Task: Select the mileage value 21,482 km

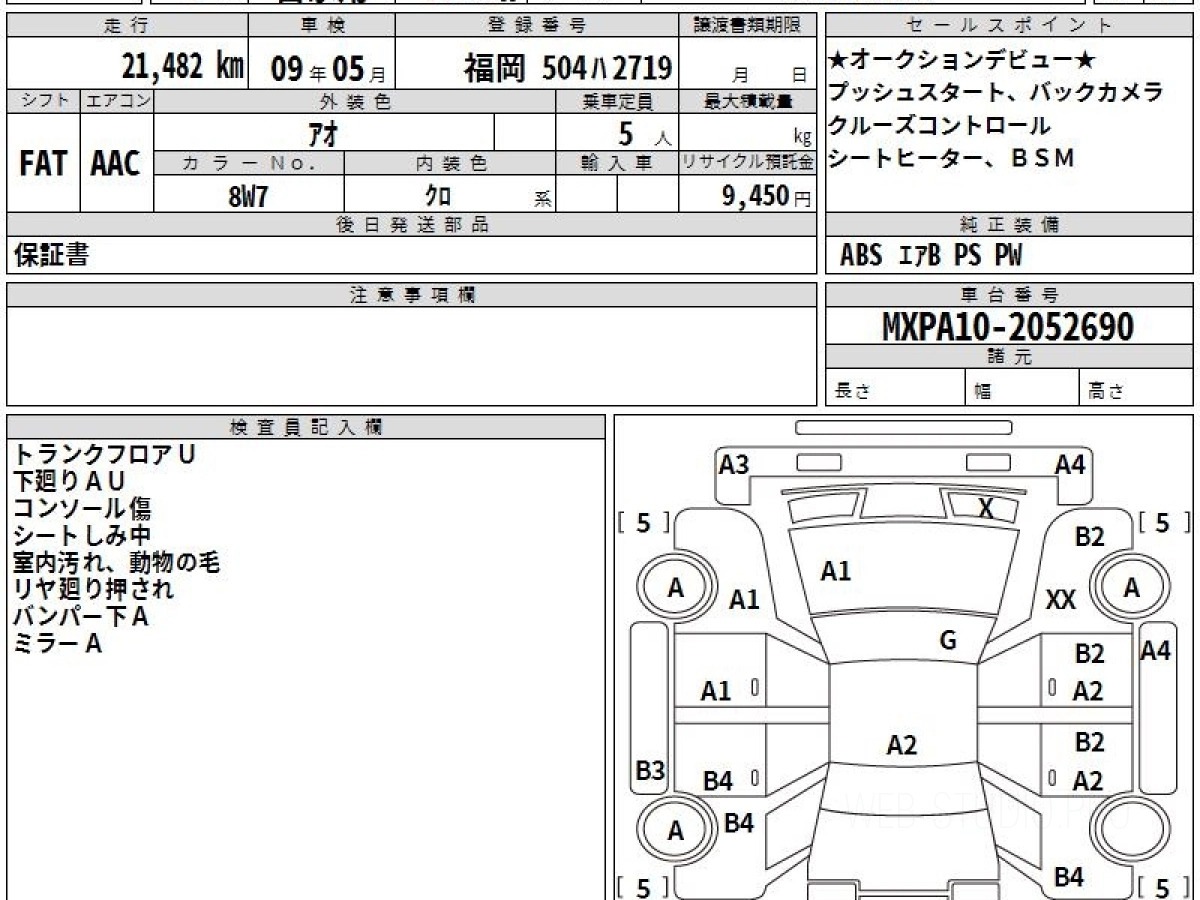Action: click(182, 67)
